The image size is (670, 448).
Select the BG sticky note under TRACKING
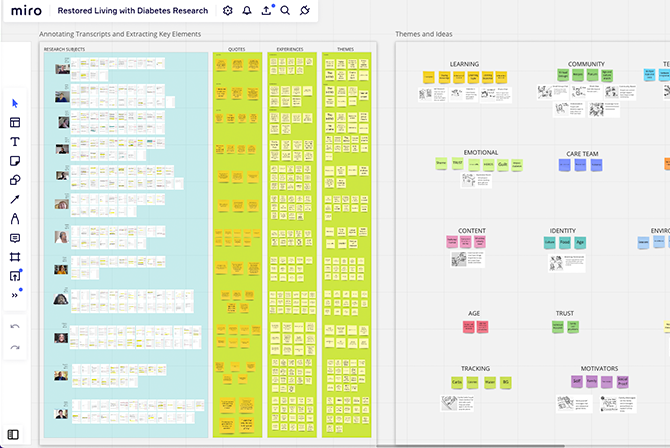(x=505, y=382)
